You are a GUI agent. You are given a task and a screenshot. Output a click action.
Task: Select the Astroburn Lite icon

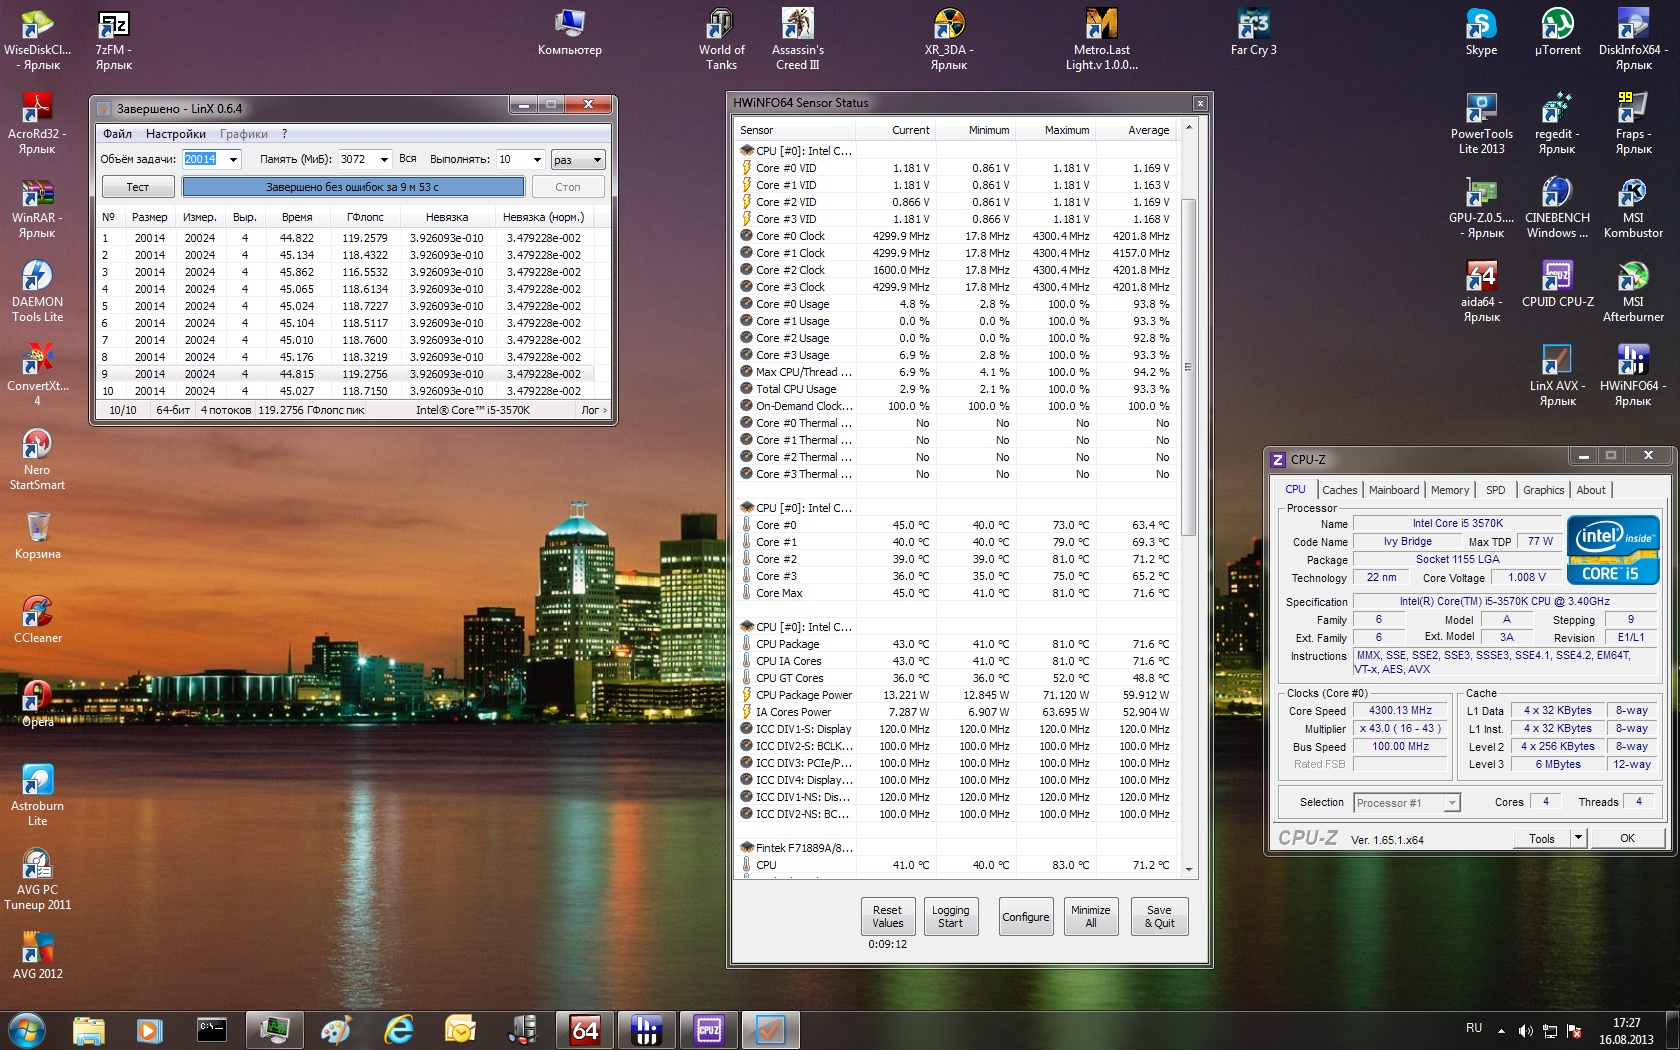click(x=37, y=796)
